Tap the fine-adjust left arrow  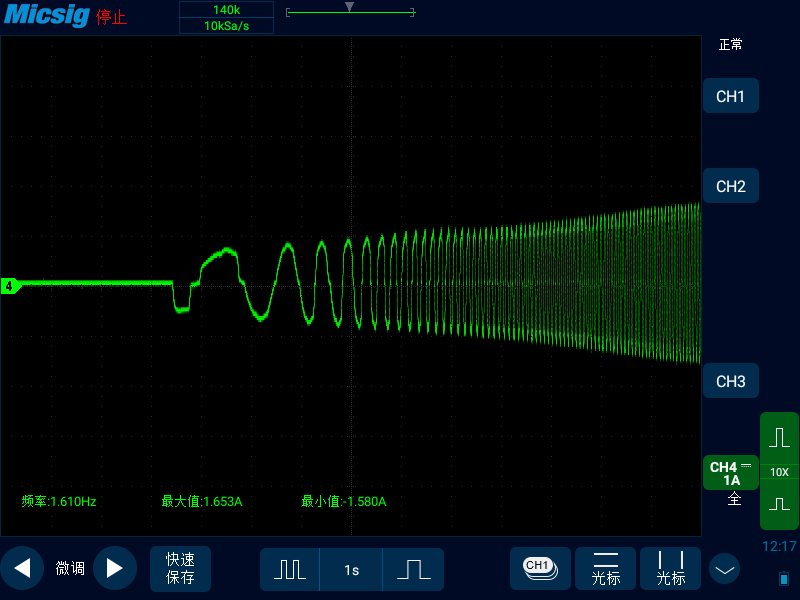(22, 568)
